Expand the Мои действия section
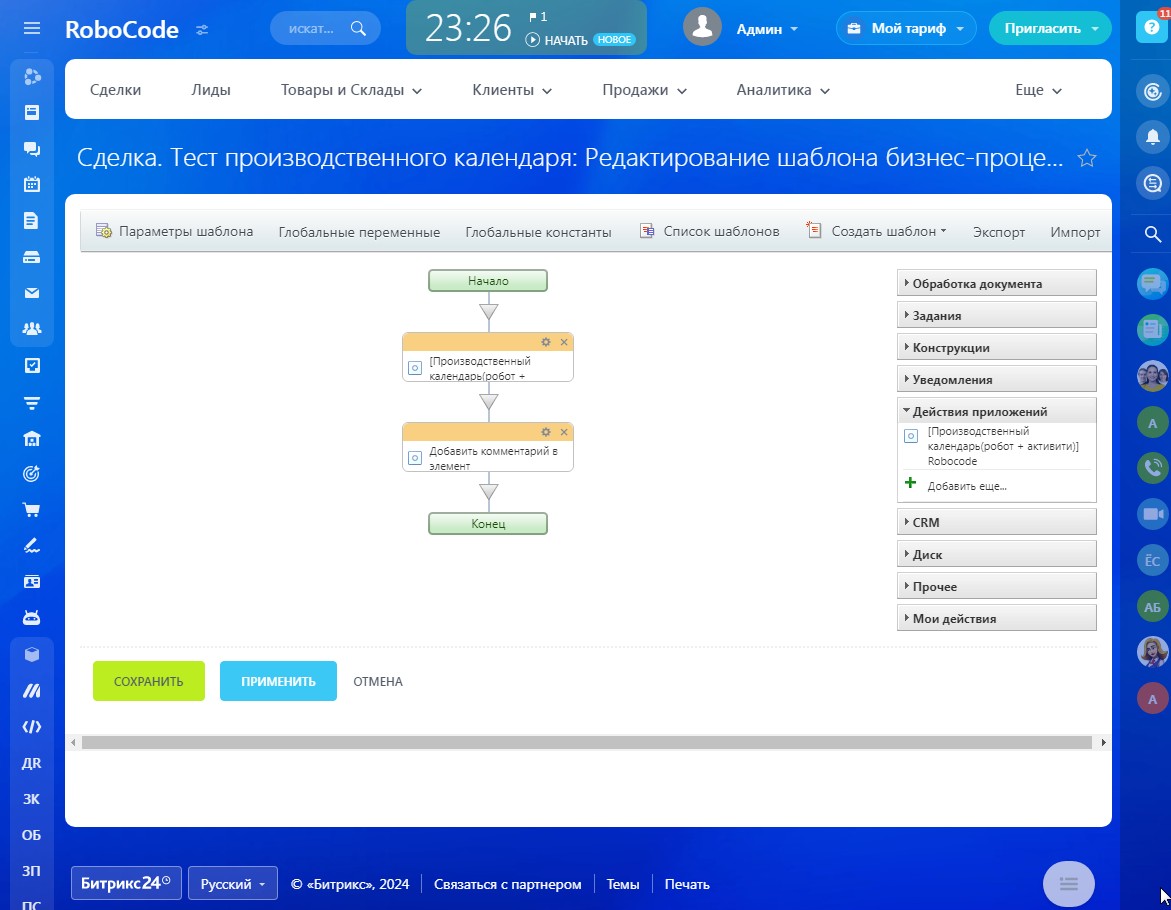Image resolution: width=1171 pixels, height=910 pixels. point(996,619)
